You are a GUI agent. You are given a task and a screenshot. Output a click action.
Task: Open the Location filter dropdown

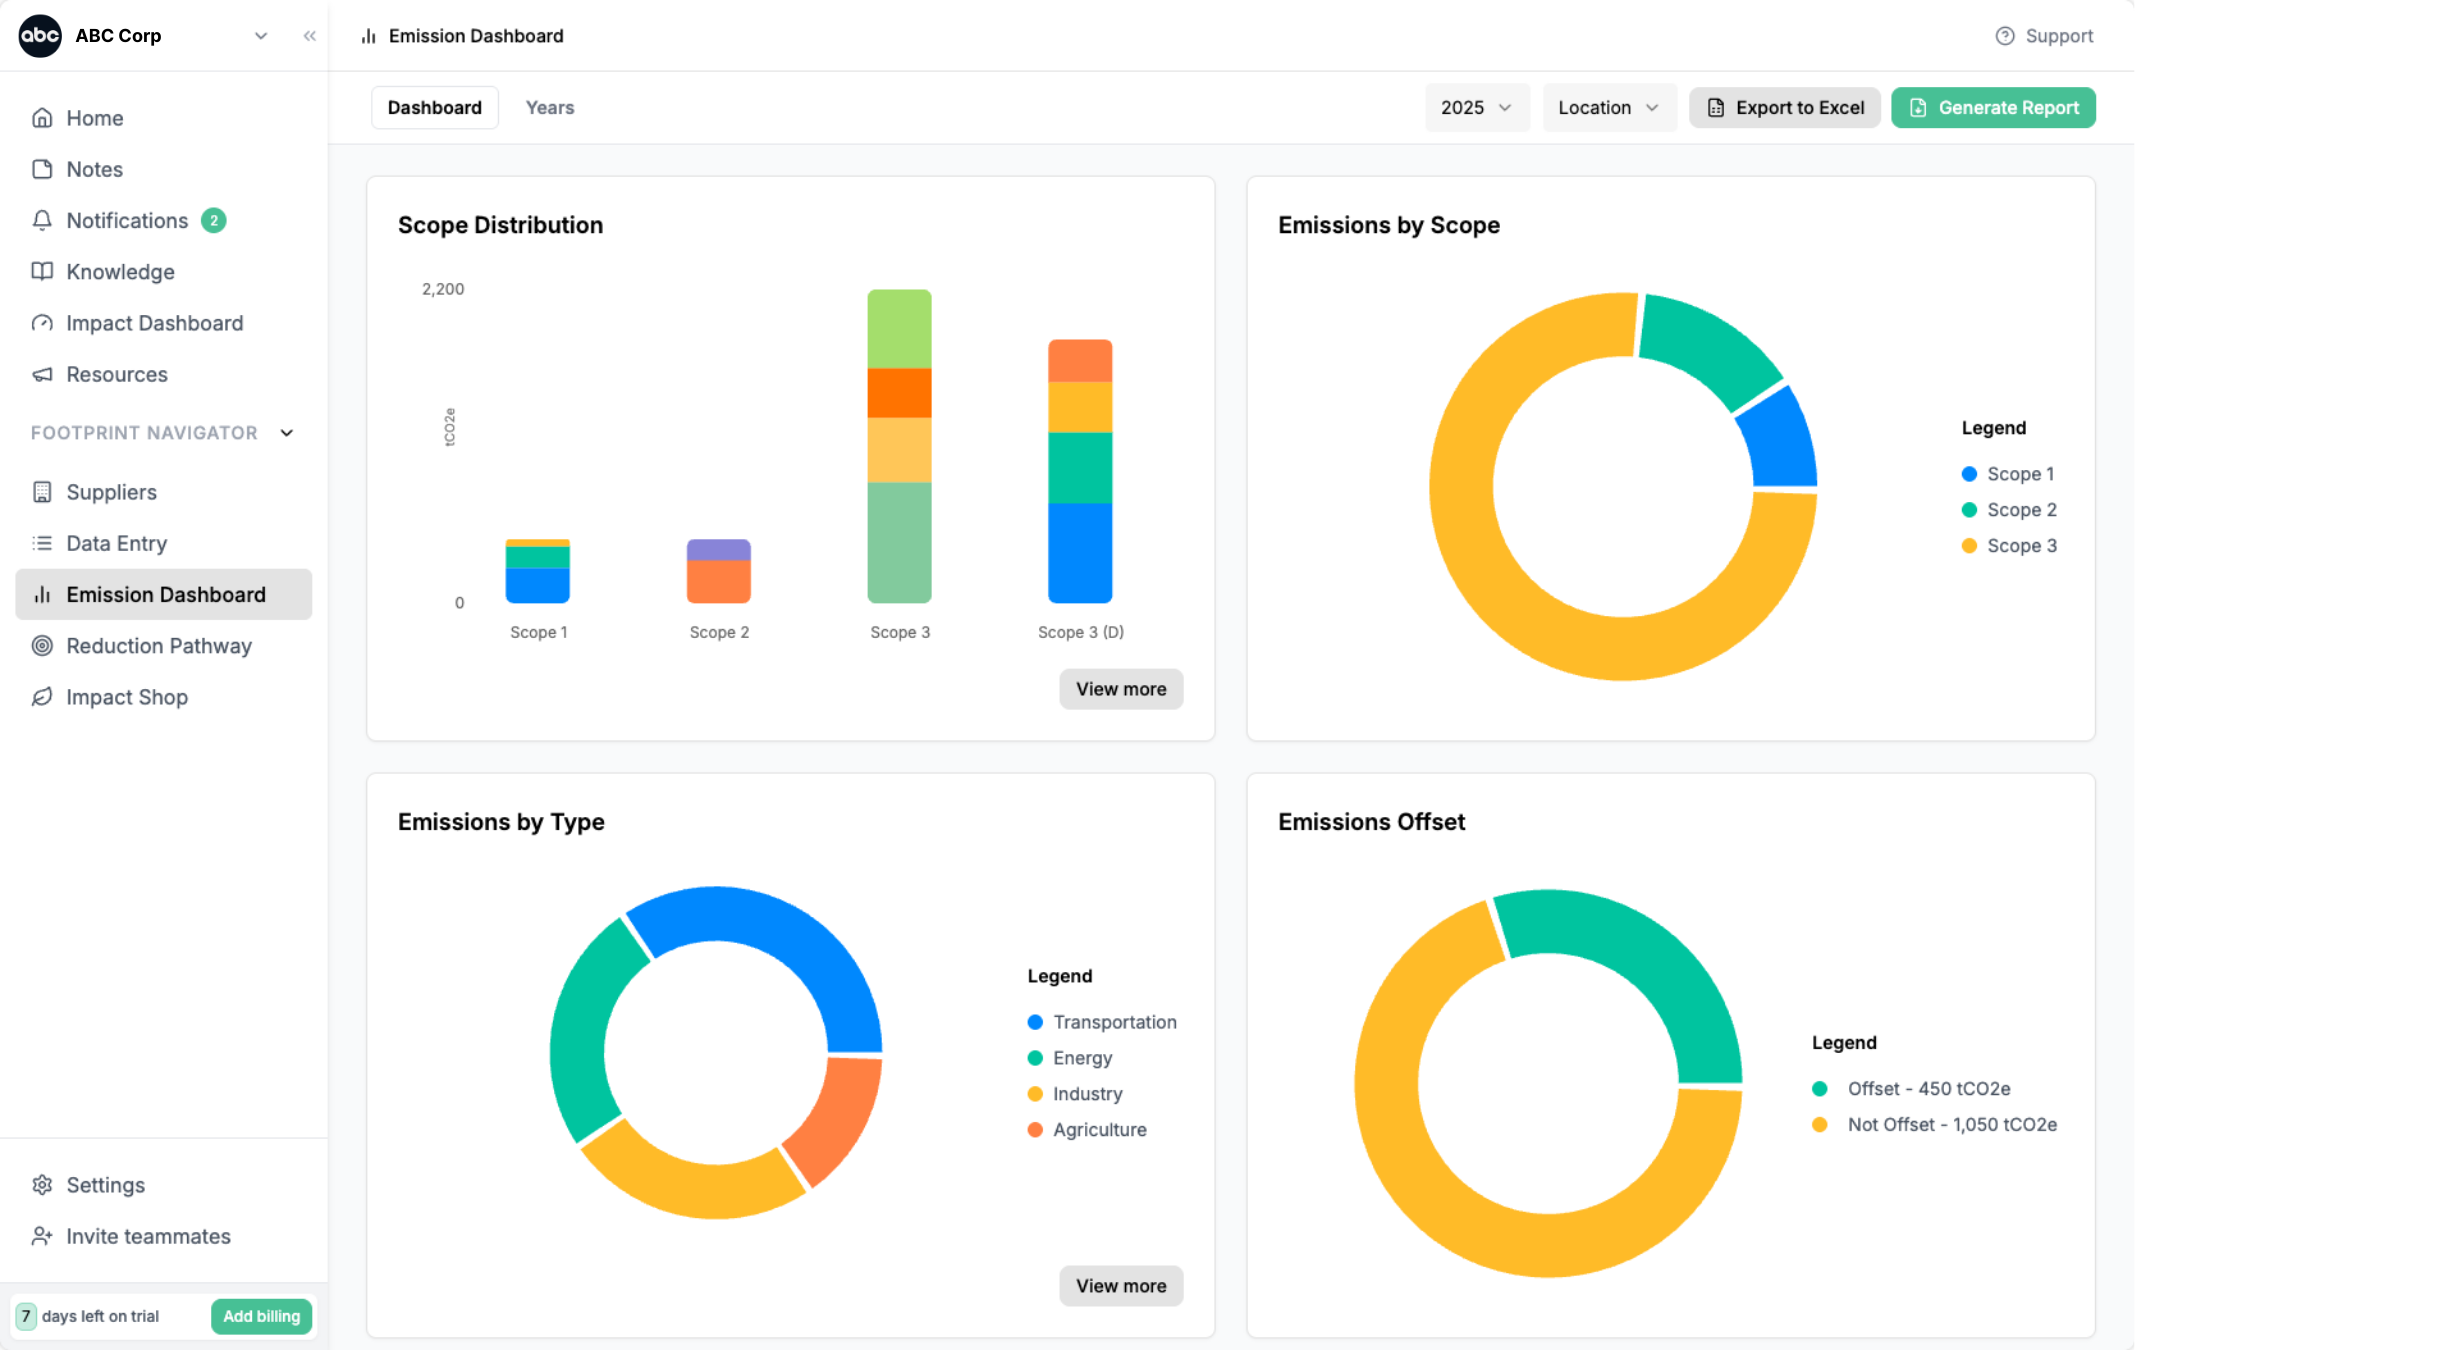tap(1609, 108)
